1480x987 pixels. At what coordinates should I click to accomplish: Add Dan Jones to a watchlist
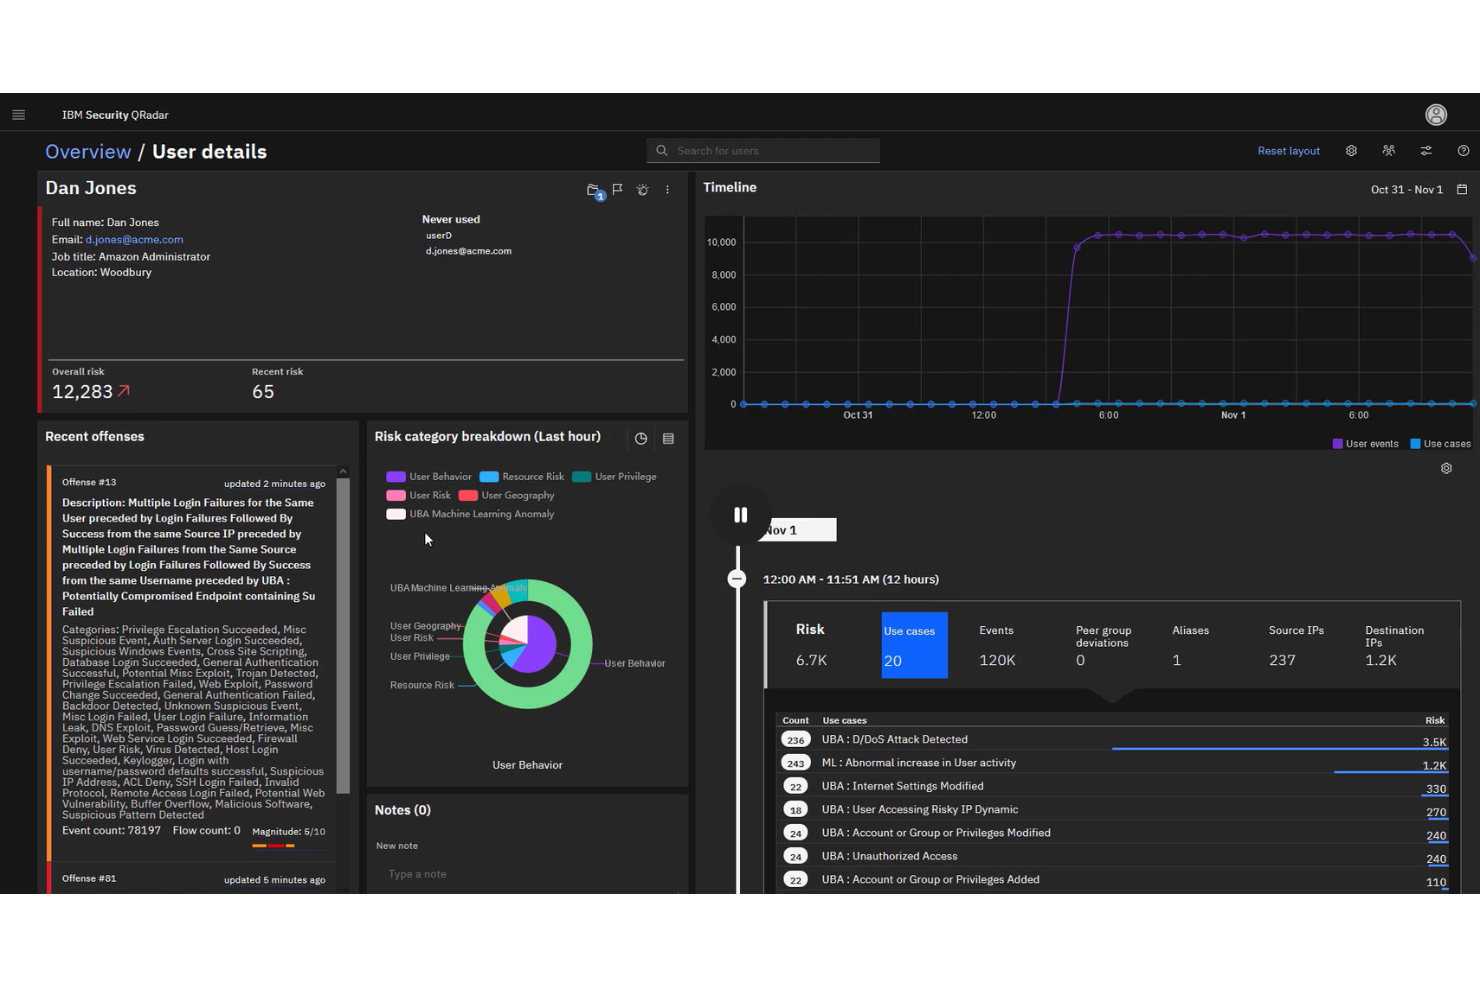[x=642, y=189]
